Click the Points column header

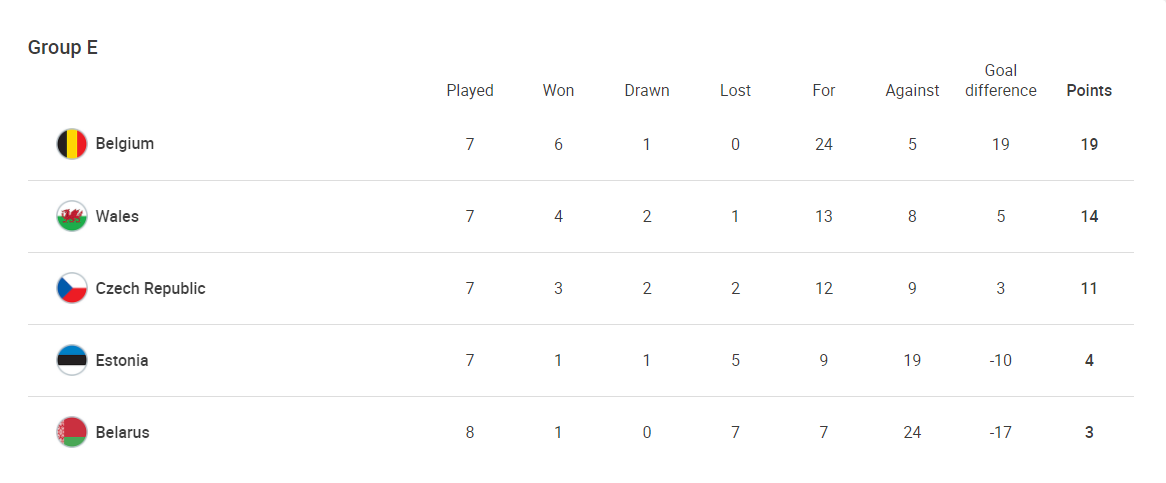pos(1089,90)
